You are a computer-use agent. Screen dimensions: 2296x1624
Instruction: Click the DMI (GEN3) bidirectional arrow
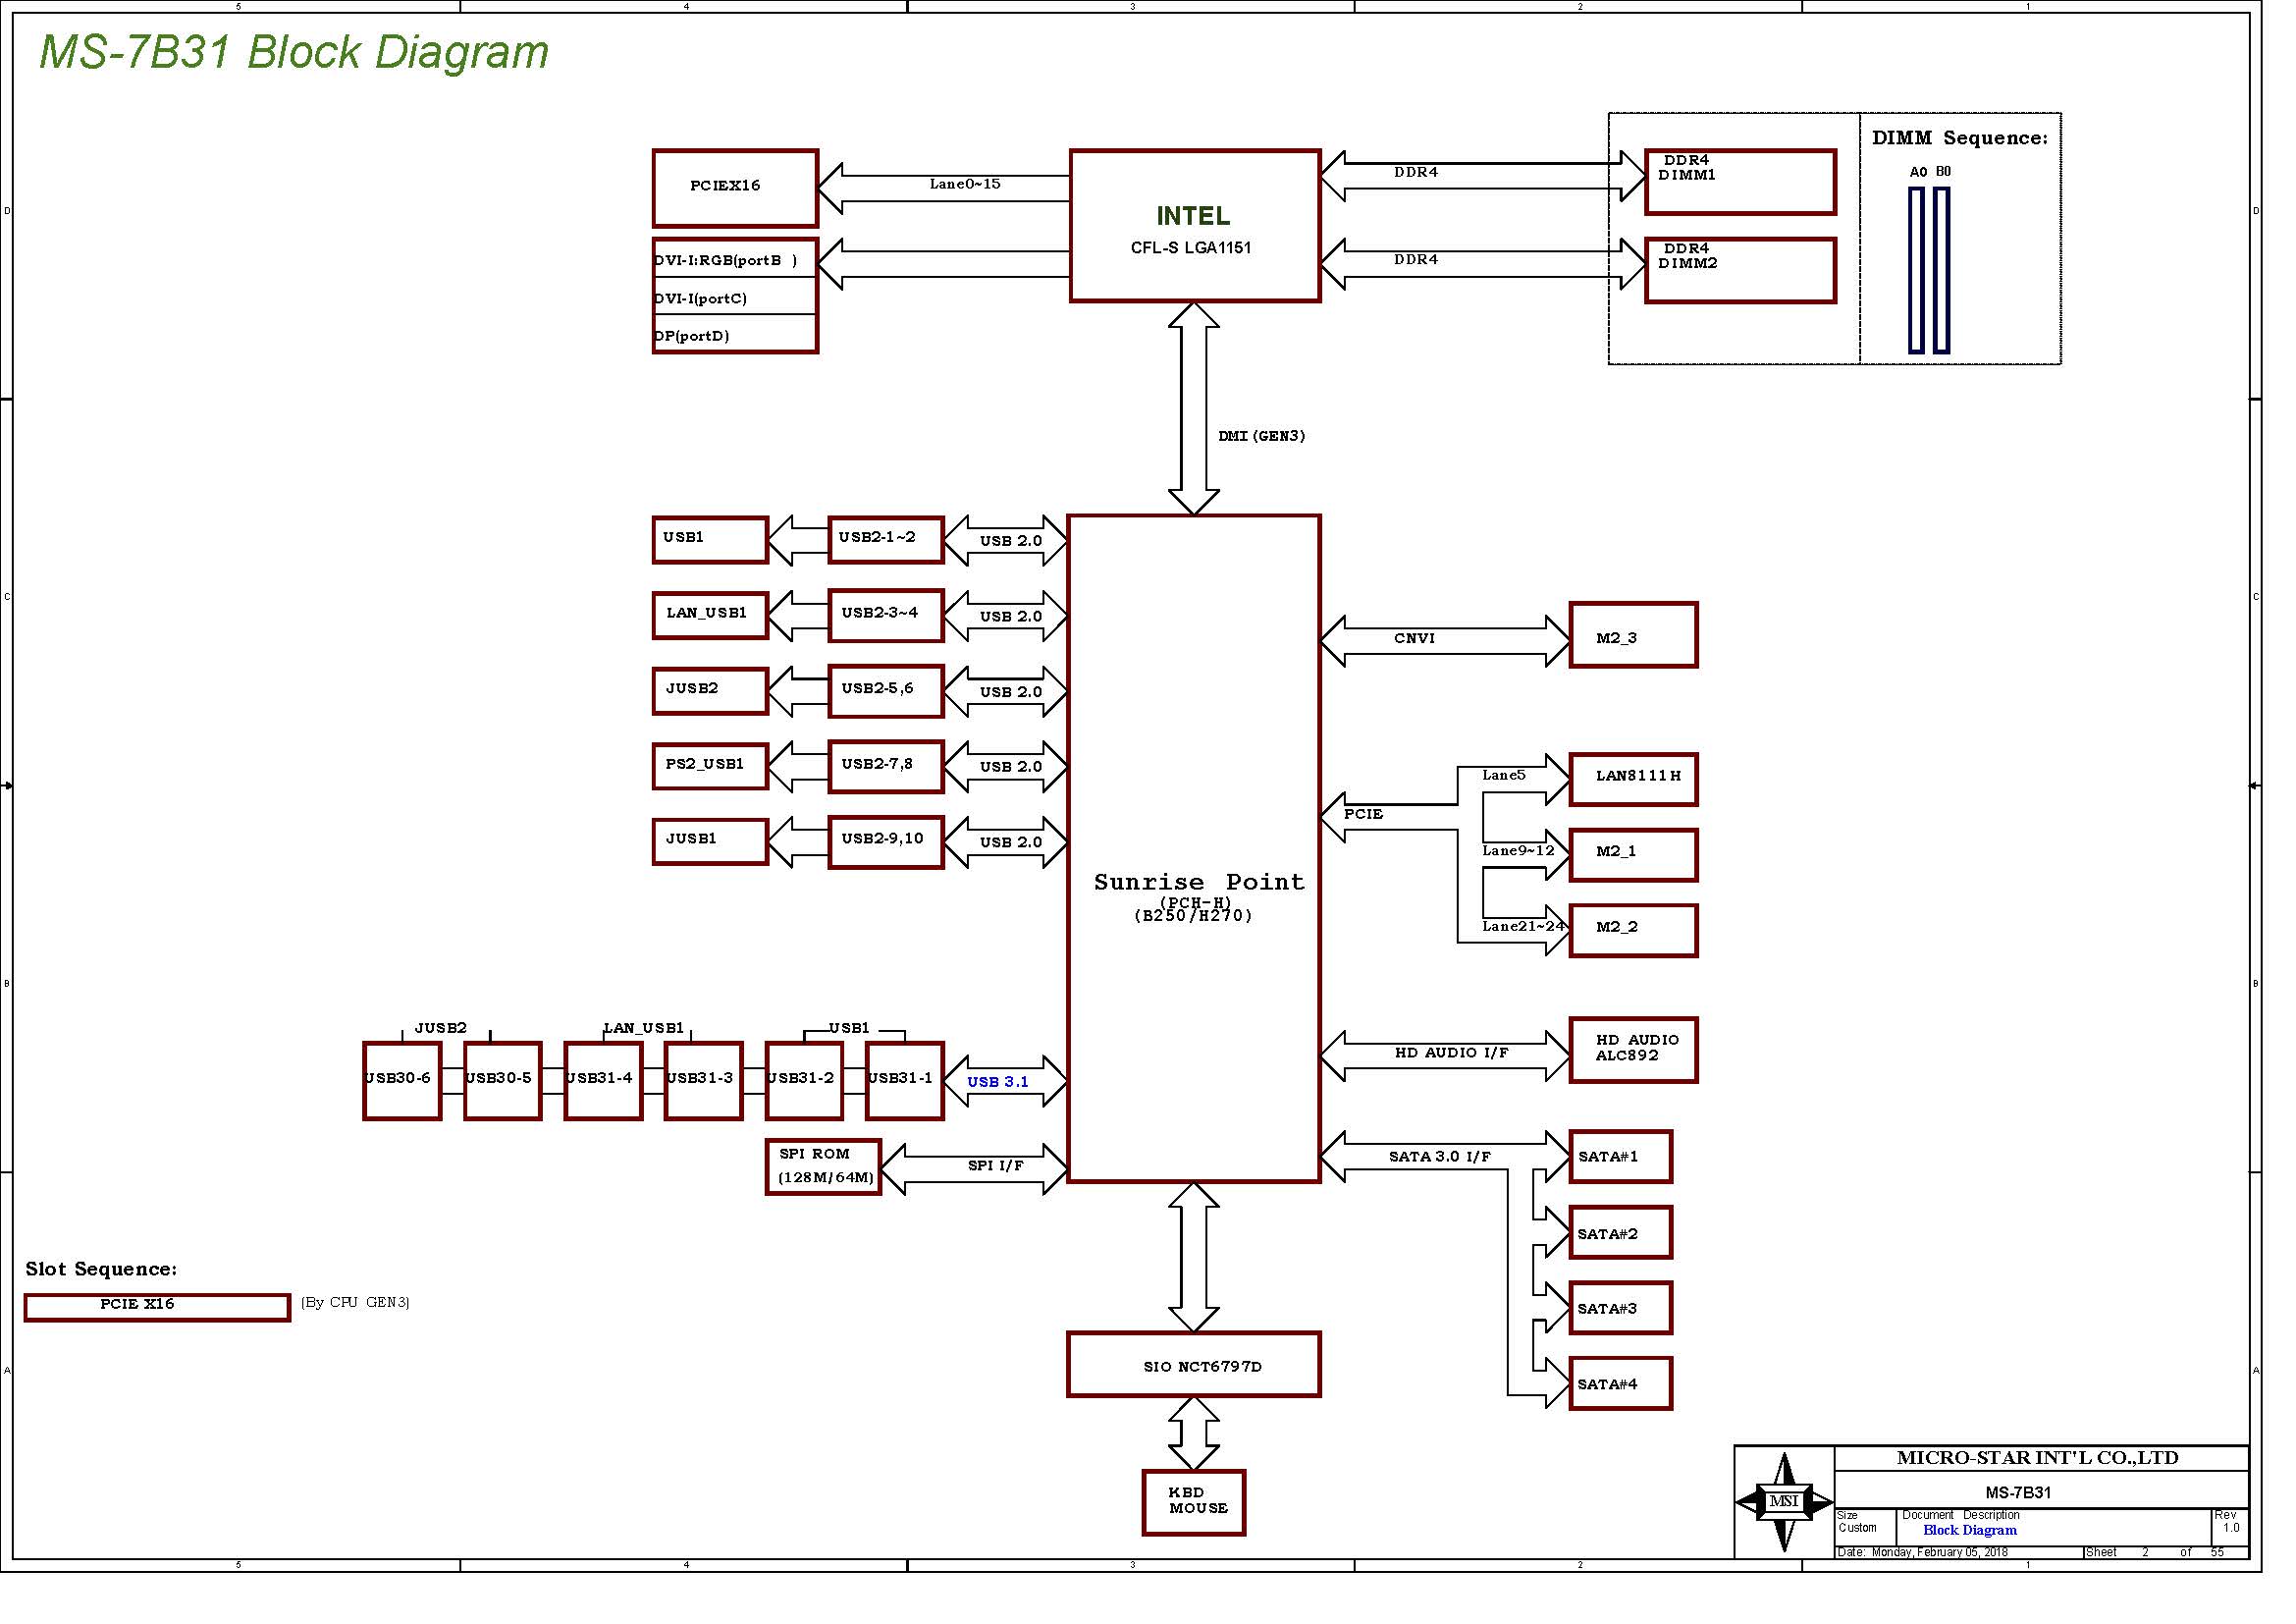pyautogui.click(x=1194, y=408)
